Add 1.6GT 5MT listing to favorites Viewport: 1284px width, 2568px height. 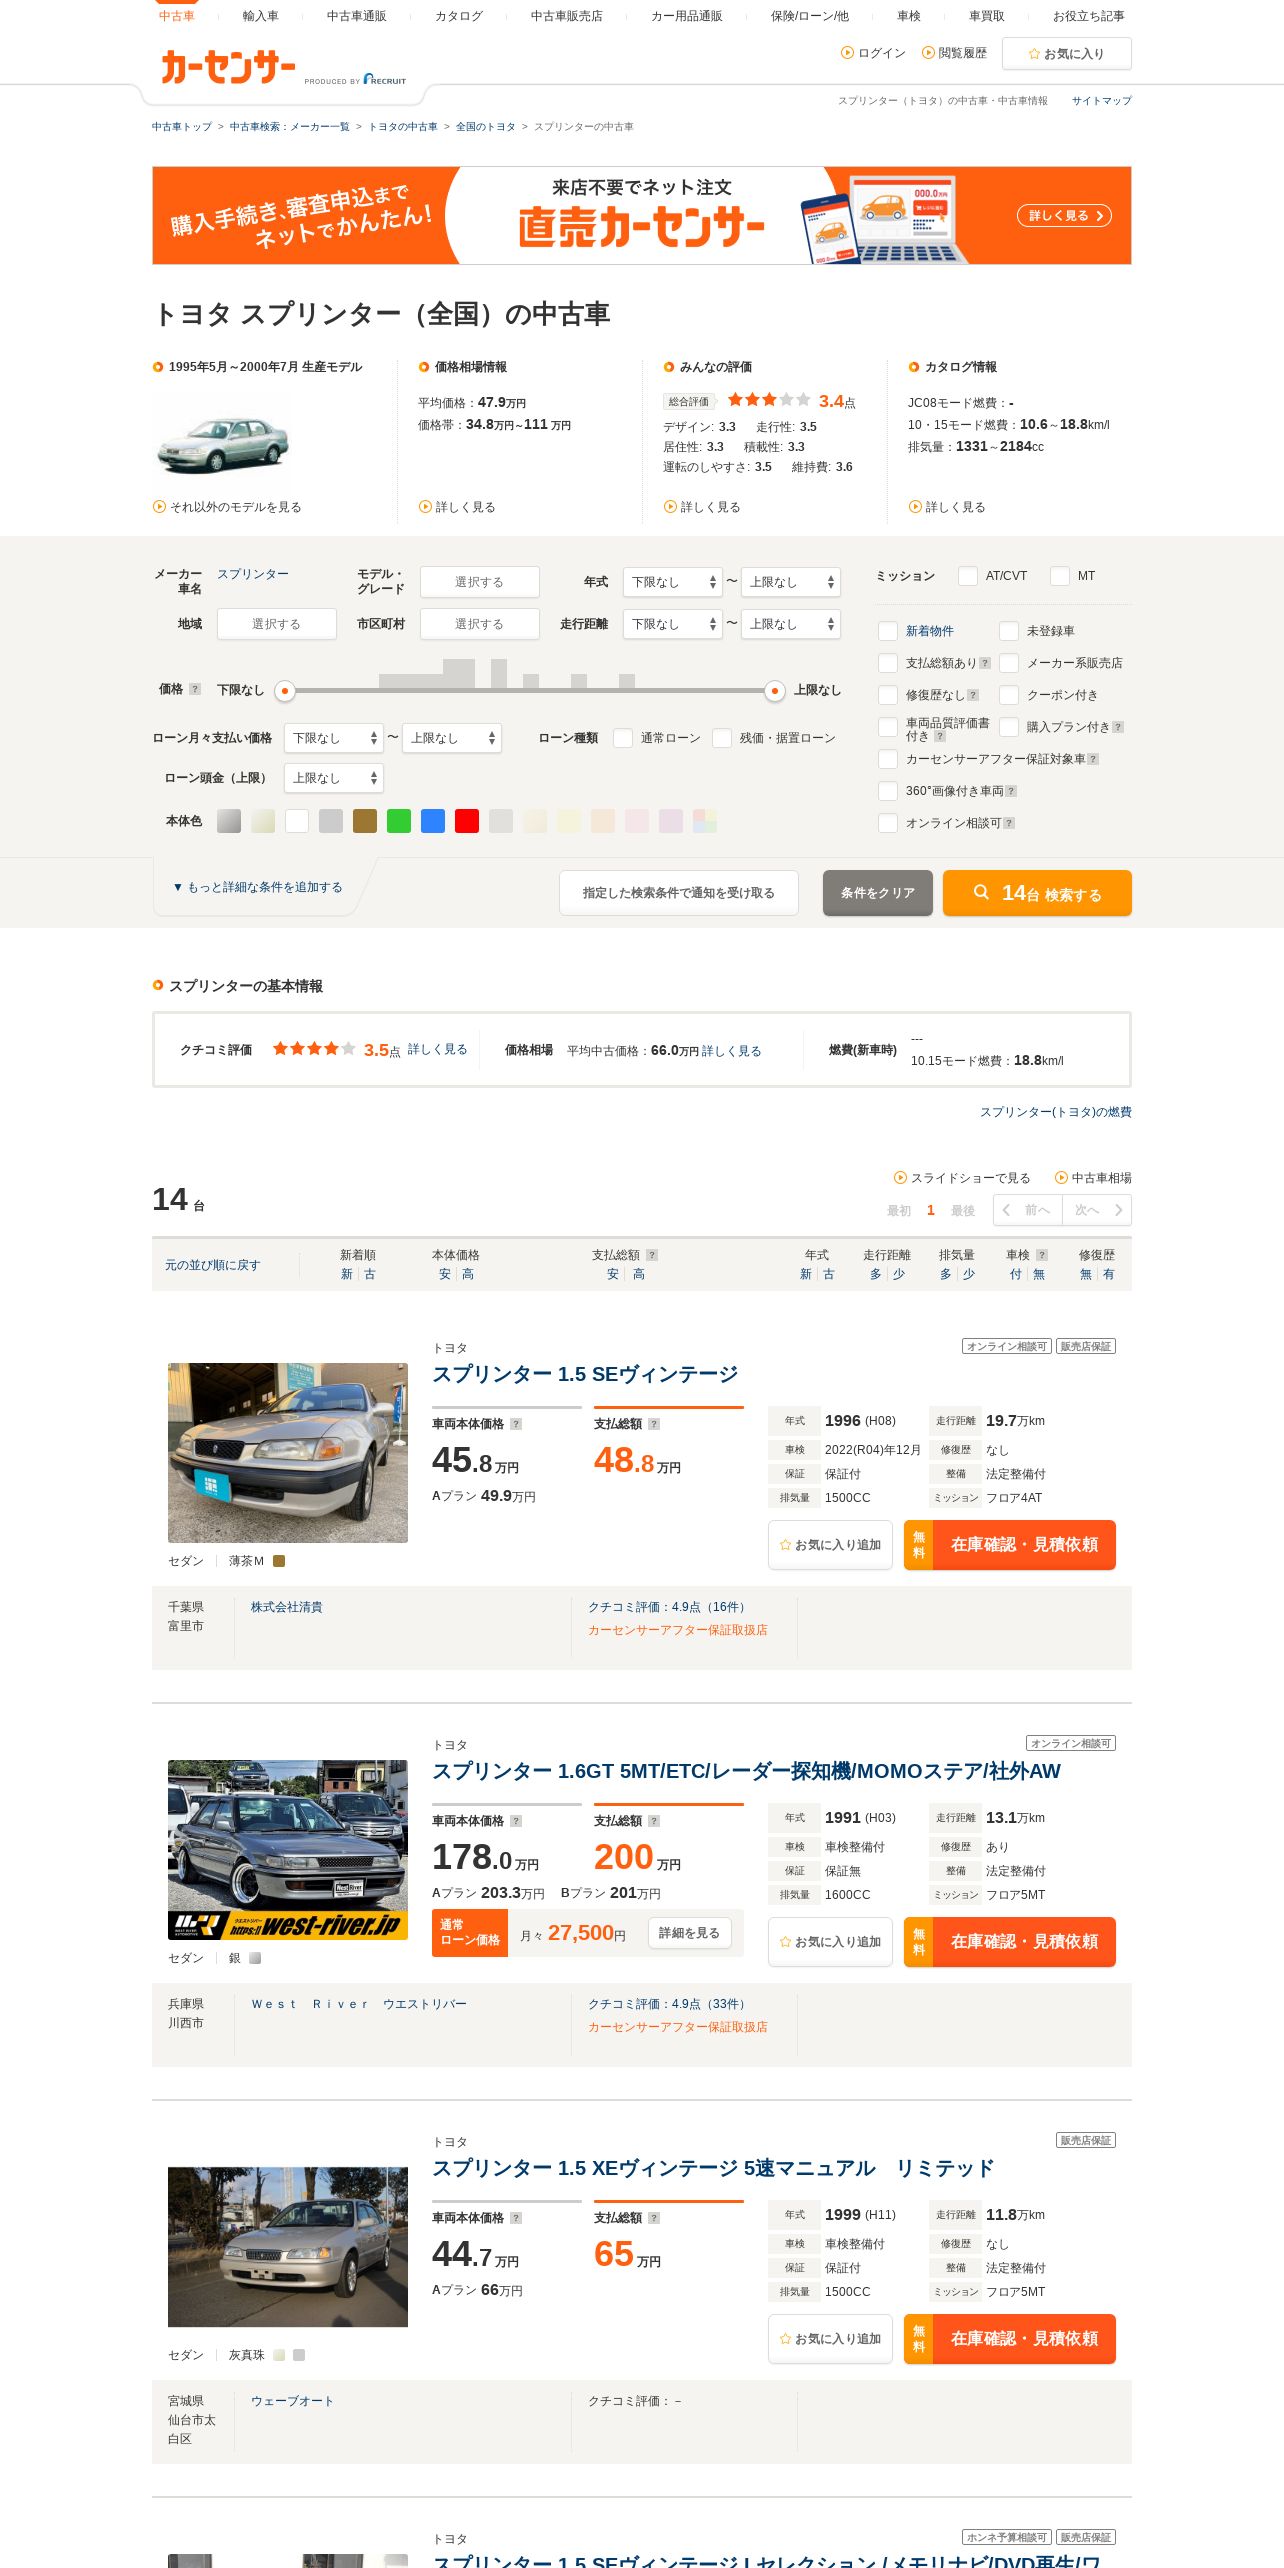click(830, 1942)
